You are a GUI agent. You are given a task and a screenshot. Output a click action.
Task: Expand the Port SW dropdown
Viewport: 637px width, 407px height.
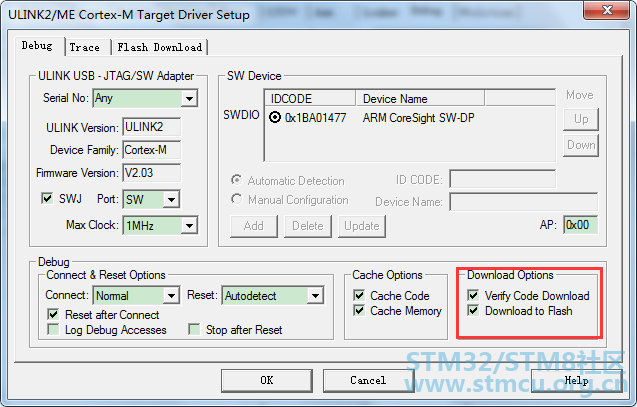pos(171,199)
